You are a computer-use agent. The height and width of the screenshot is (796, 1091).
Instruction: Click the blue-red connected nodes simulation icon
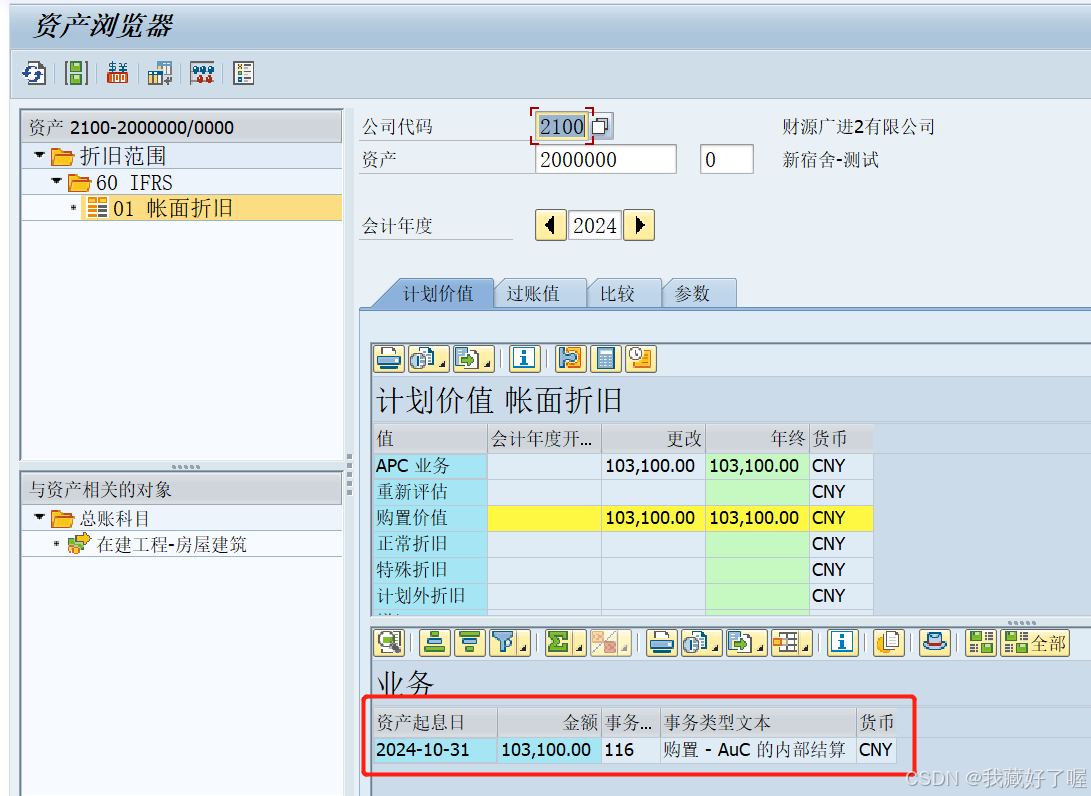tap(202, 73)
